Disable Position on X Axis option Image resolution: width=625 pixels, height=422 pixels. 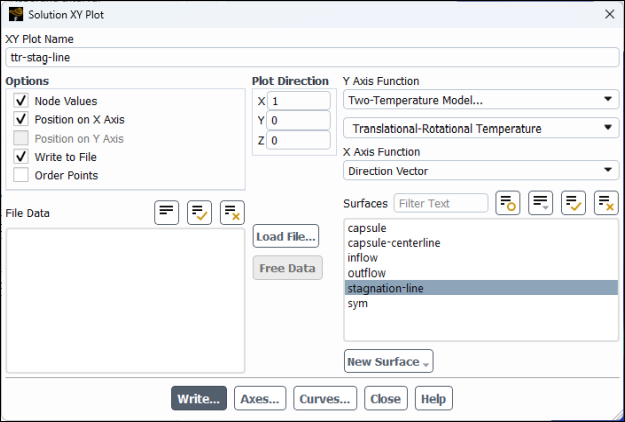[x=21, y=120]
